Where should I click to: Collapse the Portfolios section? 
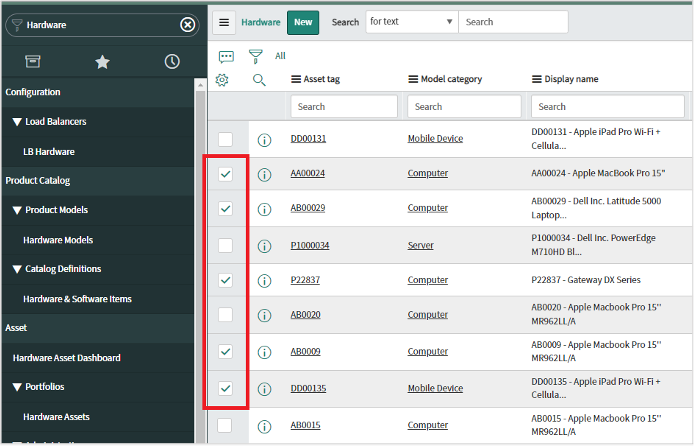pyautogui.click(x=17, y=387)
